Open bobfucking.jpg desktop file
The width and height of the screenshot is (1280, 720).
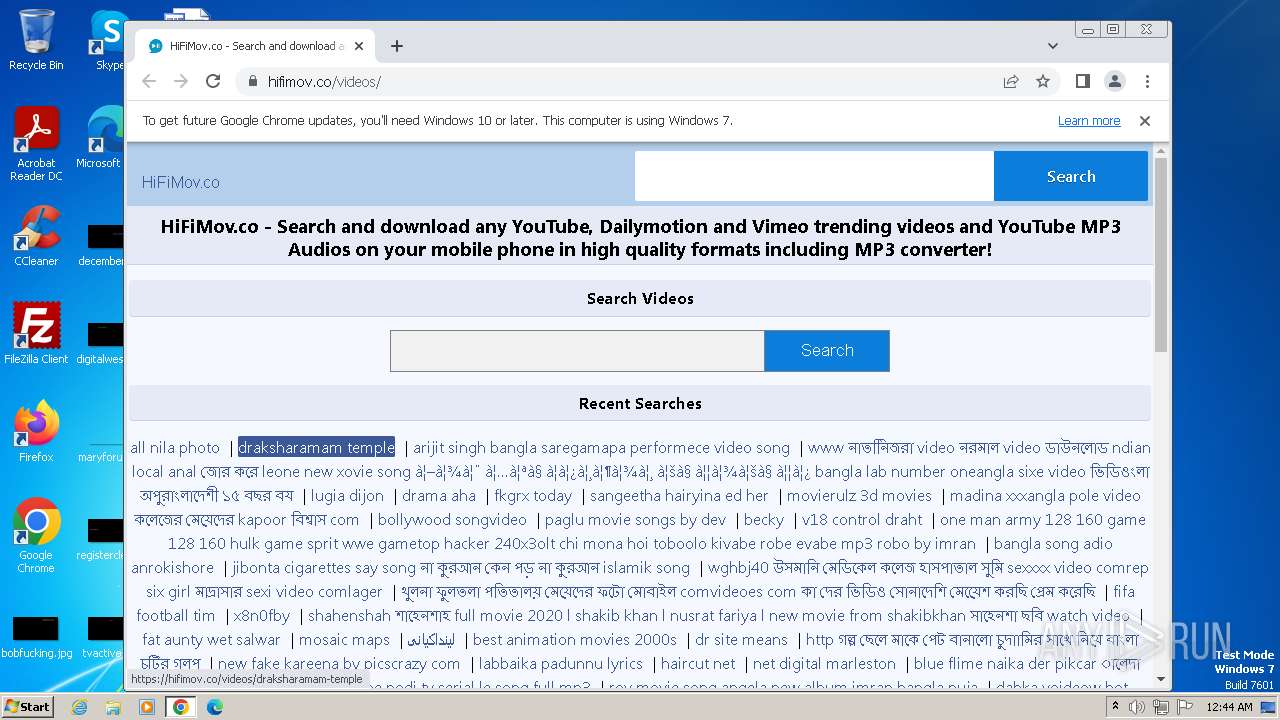[36, 636]
